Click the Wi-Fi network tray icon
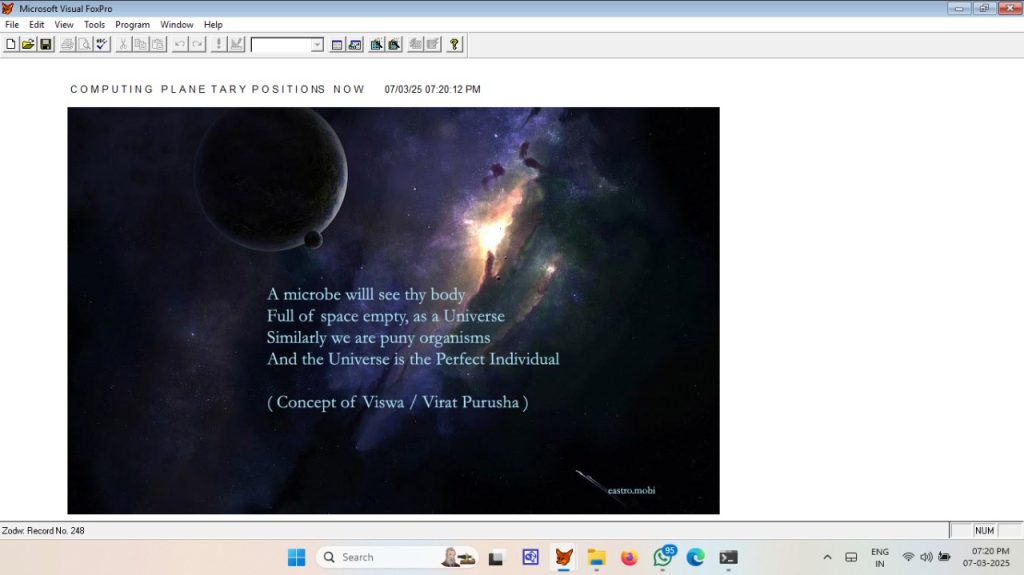The image size is (1024, 575). [908, 557]
